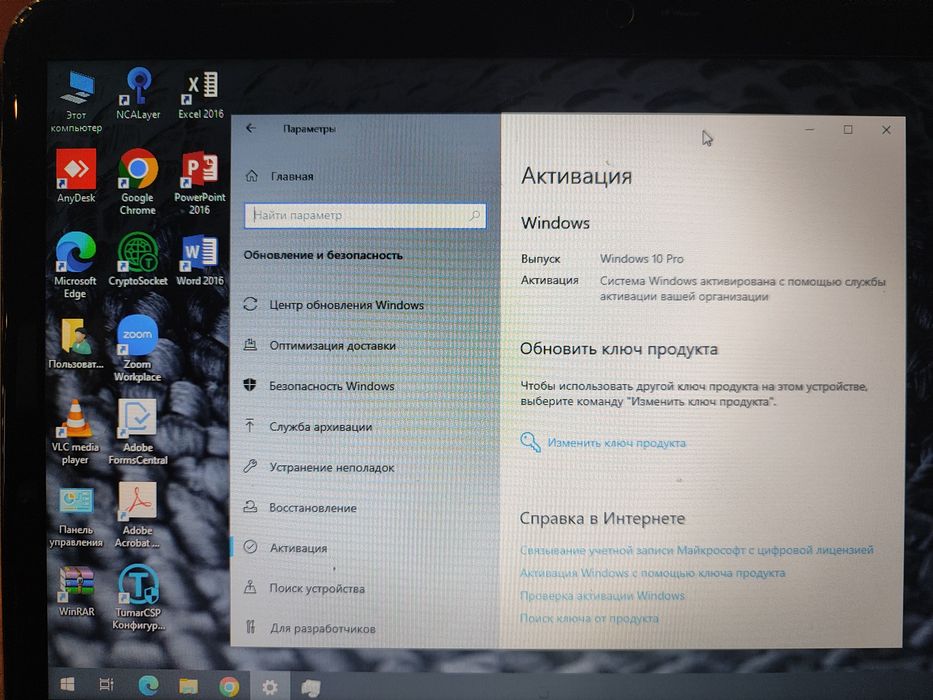Click Изменить ключ продукта link

pyautogui.click(x=616, y=443)
